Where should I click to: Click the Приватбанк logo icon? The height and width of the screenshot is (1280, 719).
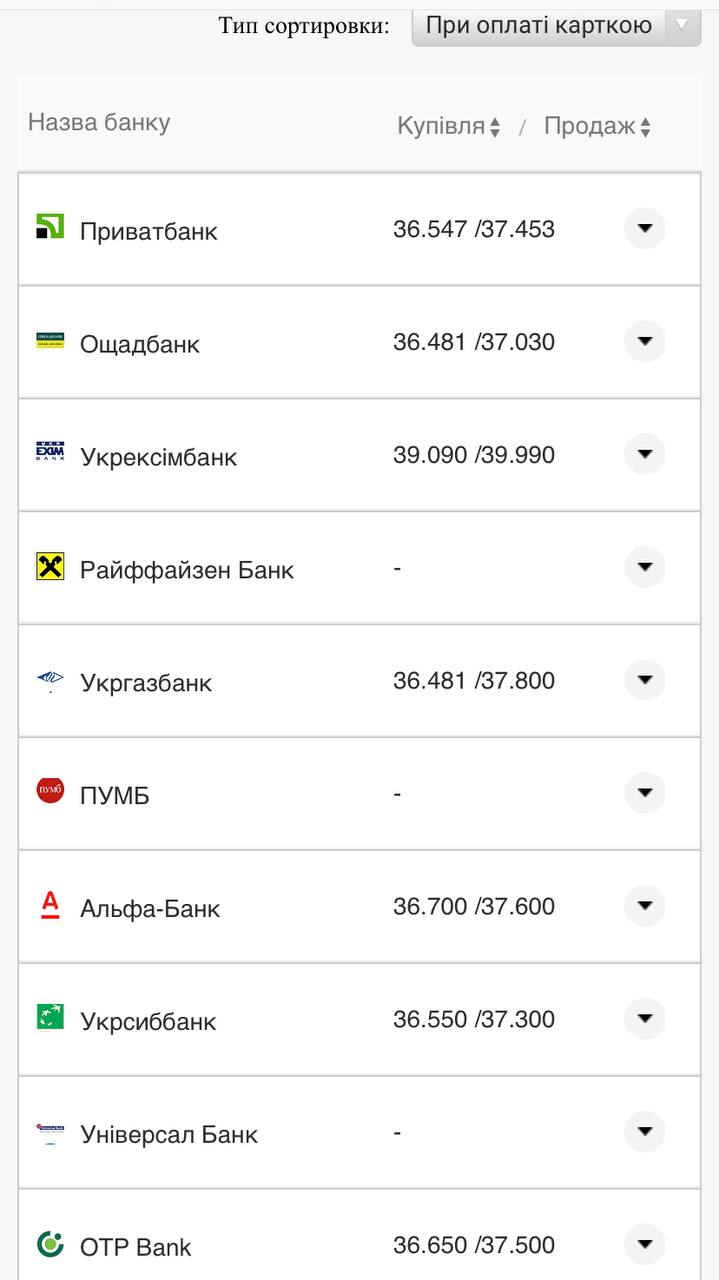pyautogui.click(x=50, y=227)
